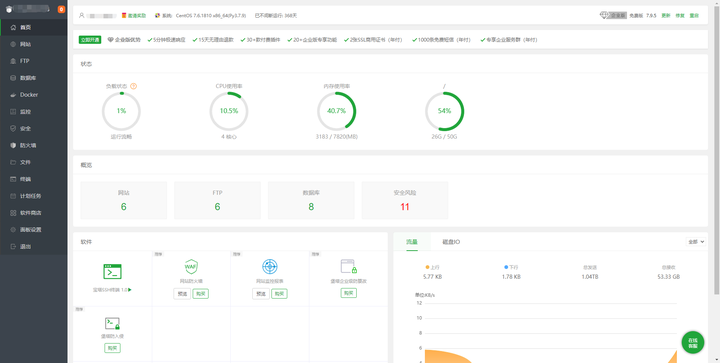Open the 宝塔SSH终端 terminal icon
Image resolution: width=720 pixels, height=363 pixels.
click(112, 272)
